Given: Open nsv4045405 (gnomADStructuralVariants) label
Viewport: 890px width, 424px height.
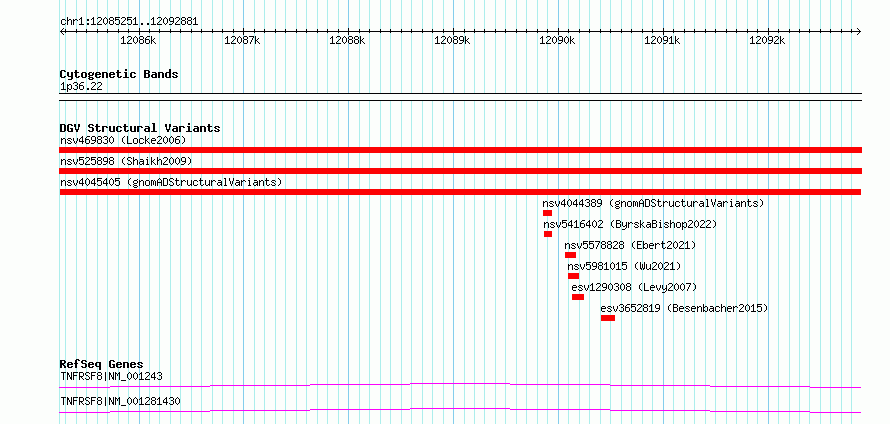Looking at the screenshot, I should [171, 183].
